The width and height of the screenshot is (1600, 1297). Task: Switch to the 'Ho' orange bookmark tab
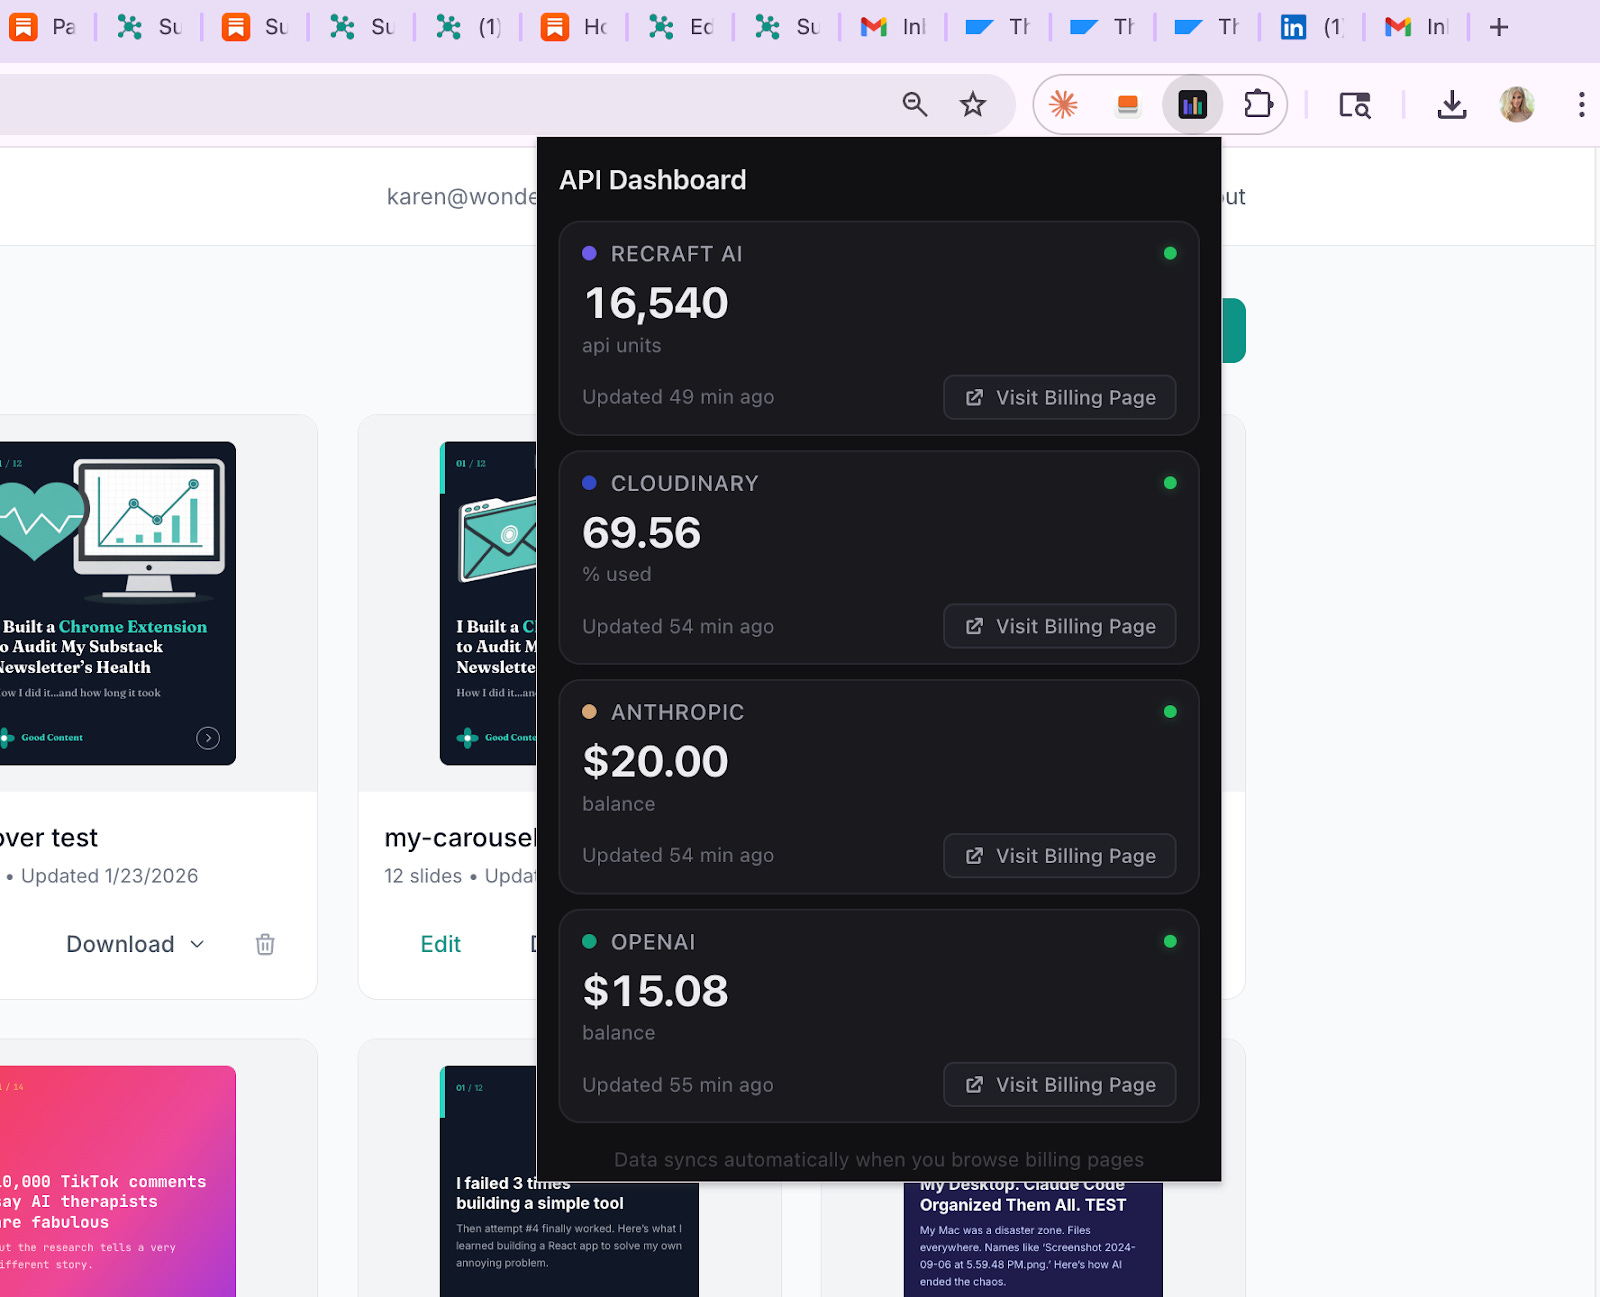pos(575,27)
